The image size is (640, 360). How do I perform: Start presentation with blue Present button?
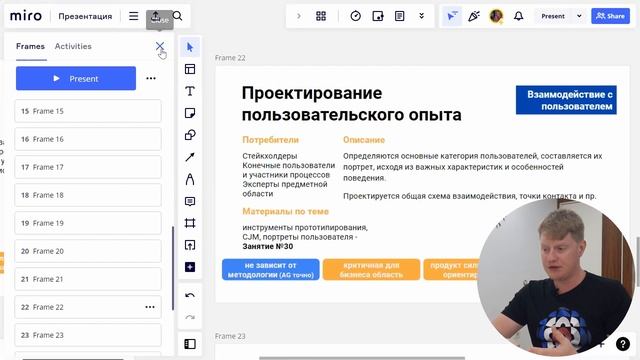pyautogui.click(x=76, y=78)
